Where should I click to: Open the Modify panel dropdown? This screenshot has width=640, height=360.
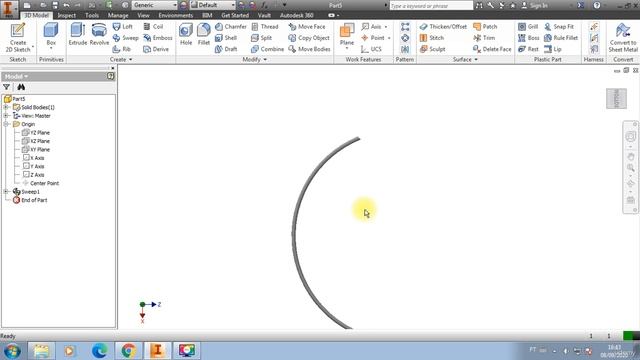254,60
